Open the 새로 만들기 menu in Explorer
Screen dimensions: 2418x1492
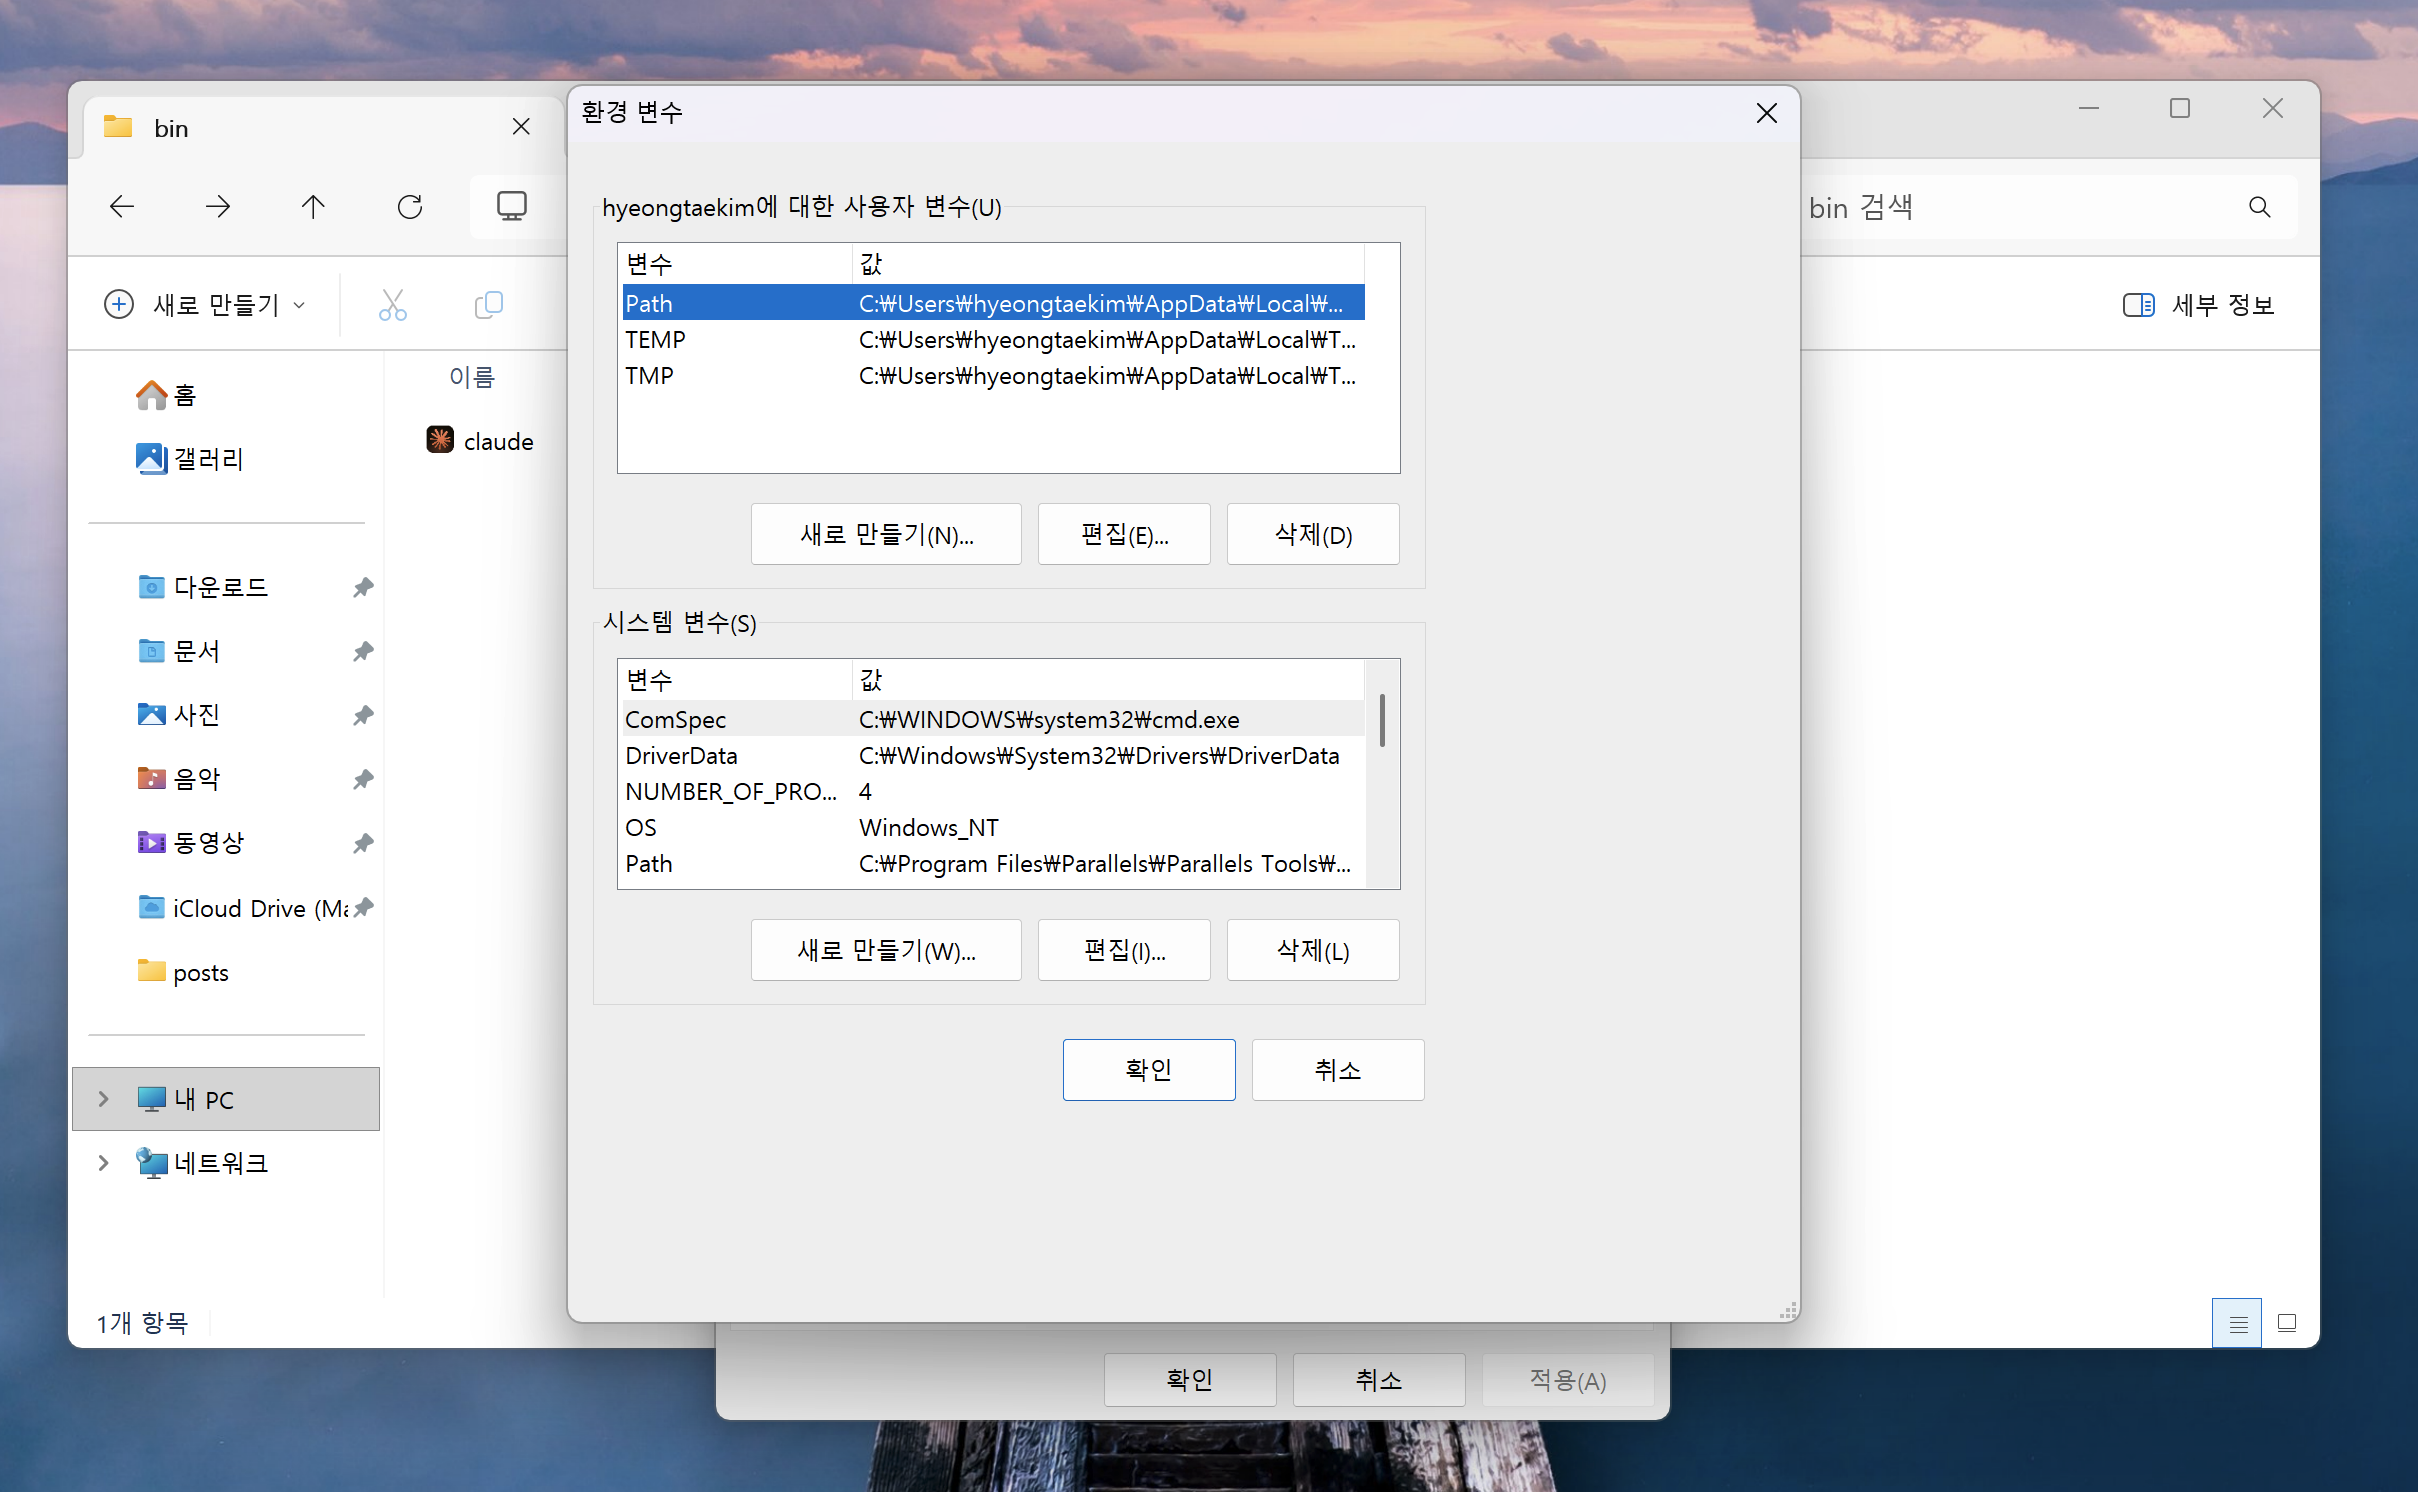click(205, 304)
